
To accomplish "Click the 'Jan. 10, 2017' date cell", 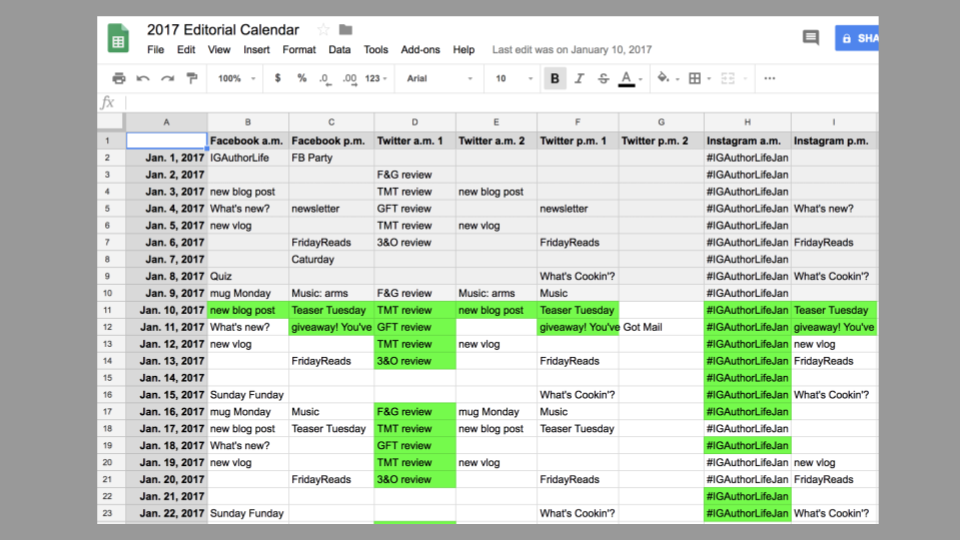I will [167, 310].
